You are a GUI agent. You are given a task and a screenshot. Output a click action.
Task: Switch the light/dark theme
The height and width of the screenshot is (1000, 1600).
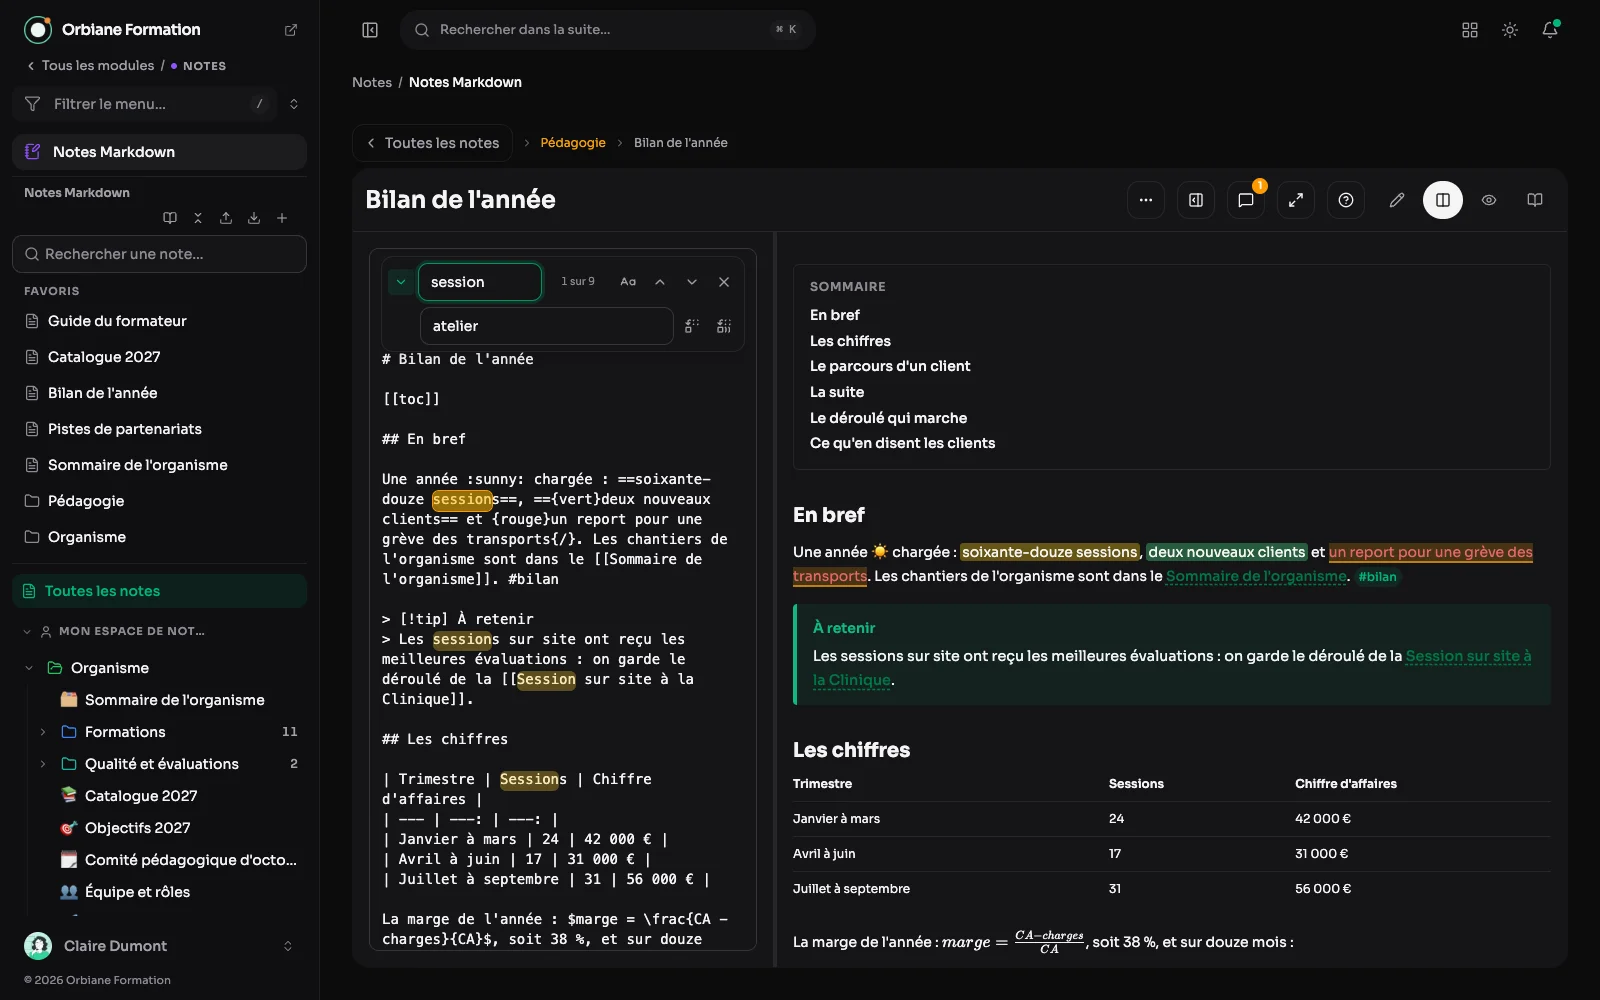[1510, 30]
